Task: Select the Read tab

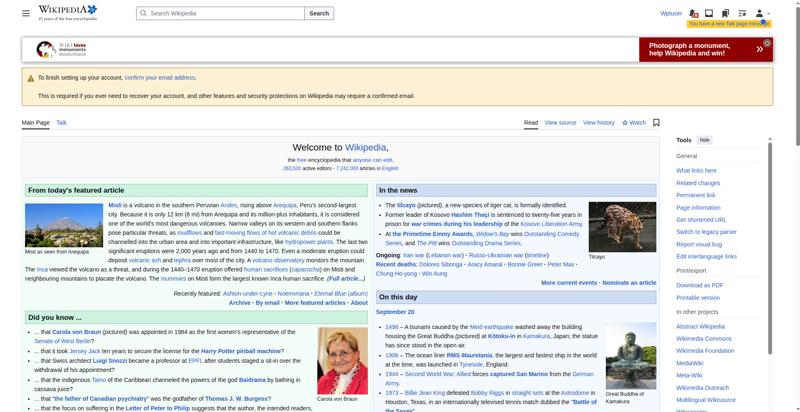Action: 531,122
